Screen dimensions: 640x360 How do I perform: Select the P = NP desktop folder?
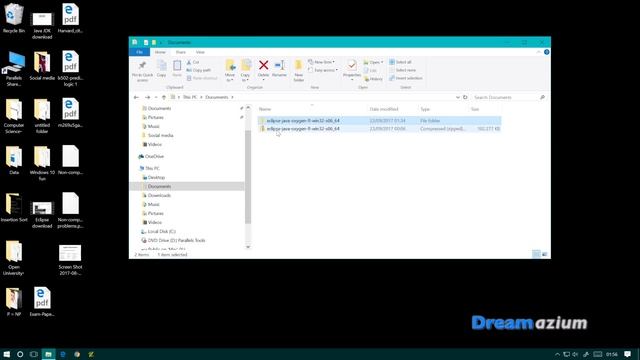14,302
